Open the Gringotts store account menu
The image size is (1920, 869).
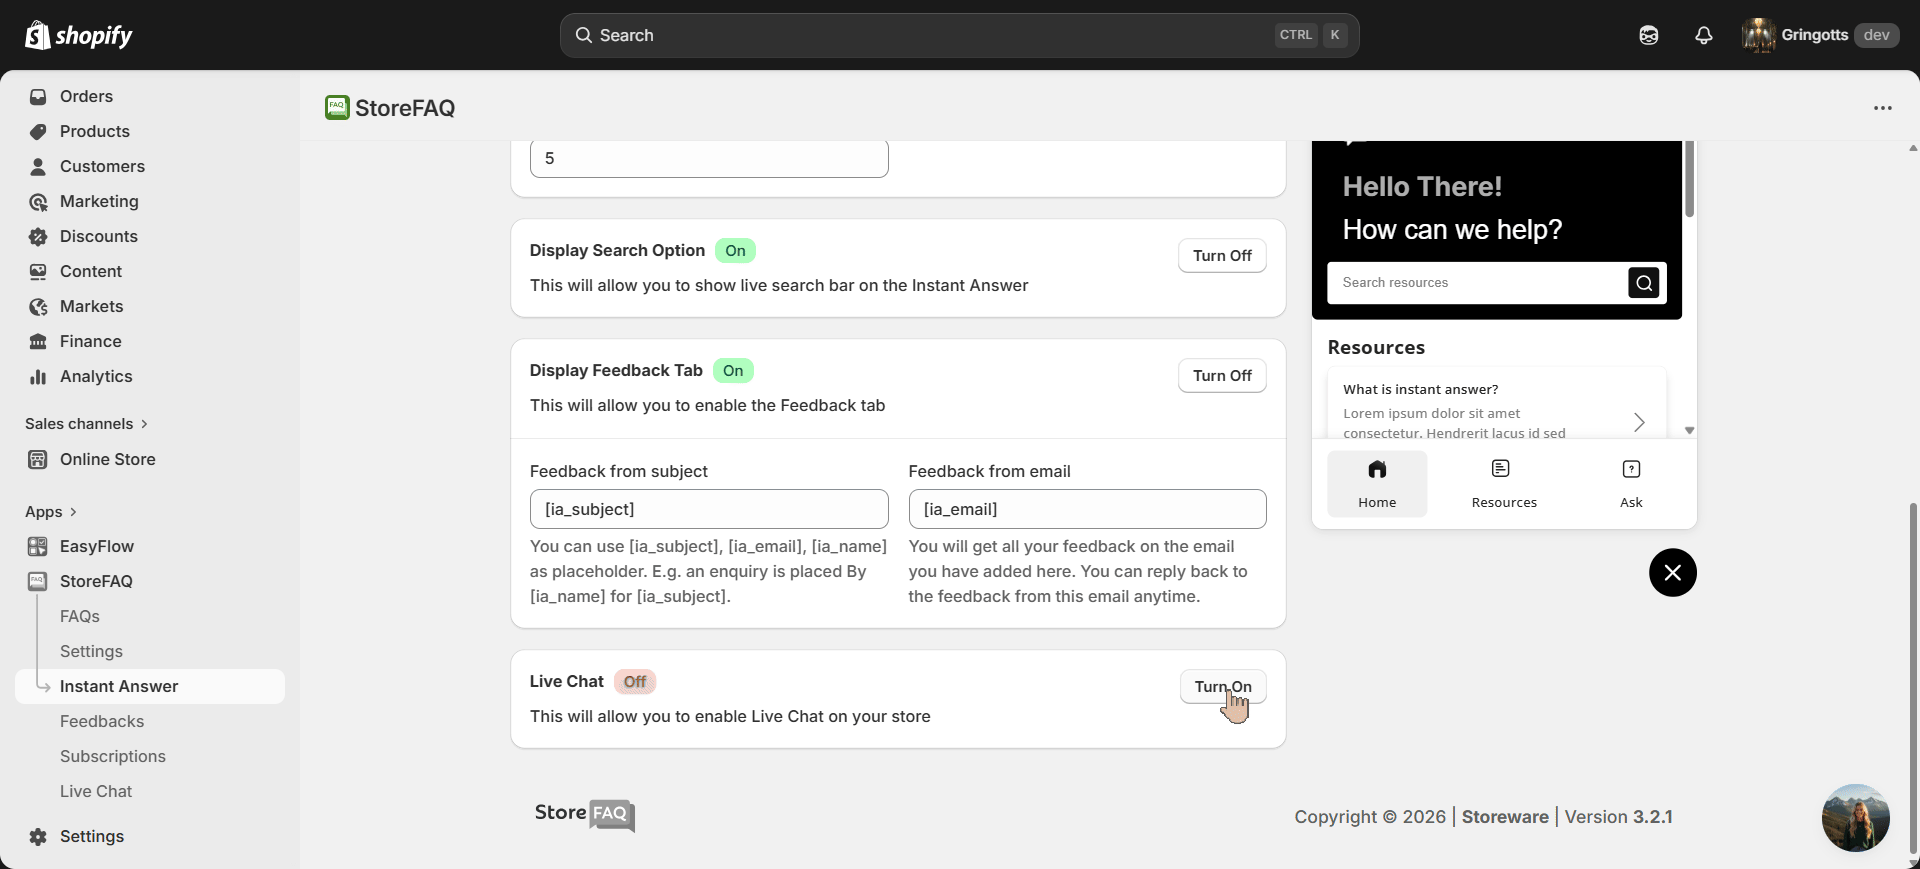pos(1820,35)
